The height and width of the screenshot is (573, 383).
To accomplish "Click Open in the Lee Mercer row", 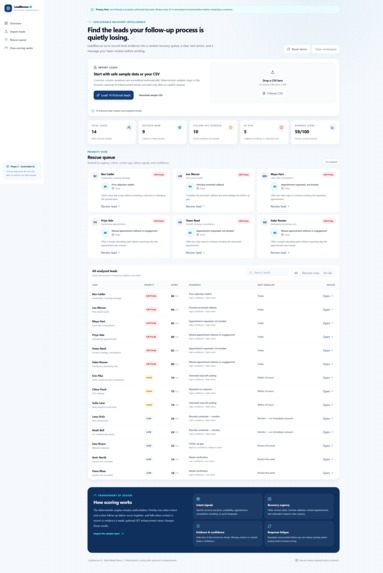I will click(x=328, y=310).
